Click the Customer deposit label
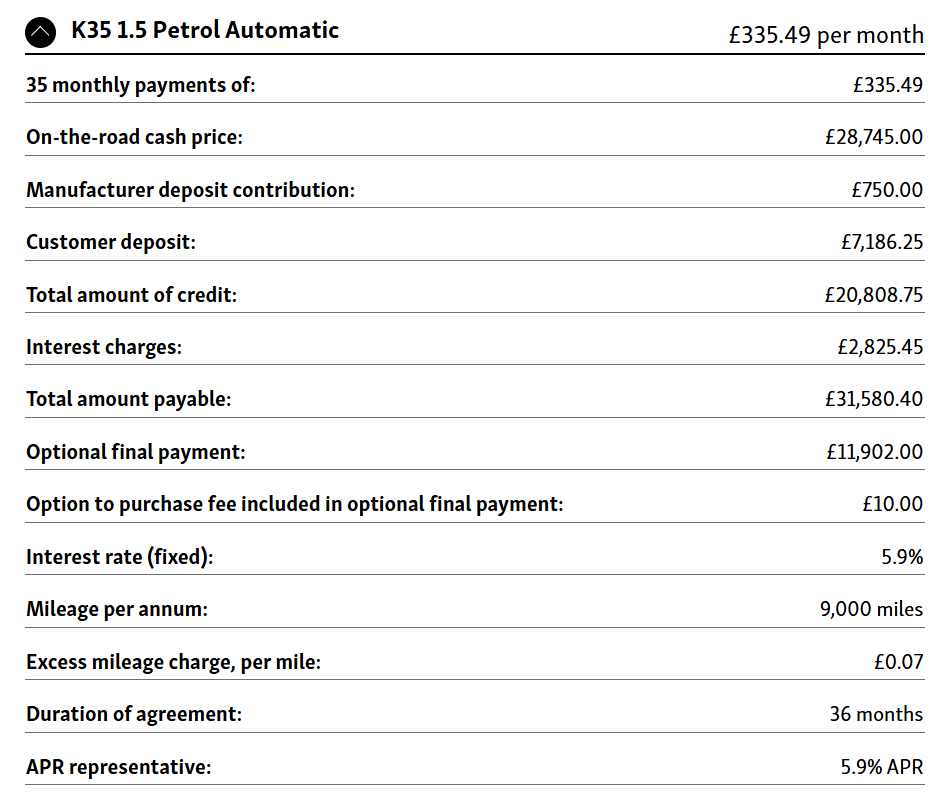The width and height of the screenshot is (942, 802). [x=111, y=241]
